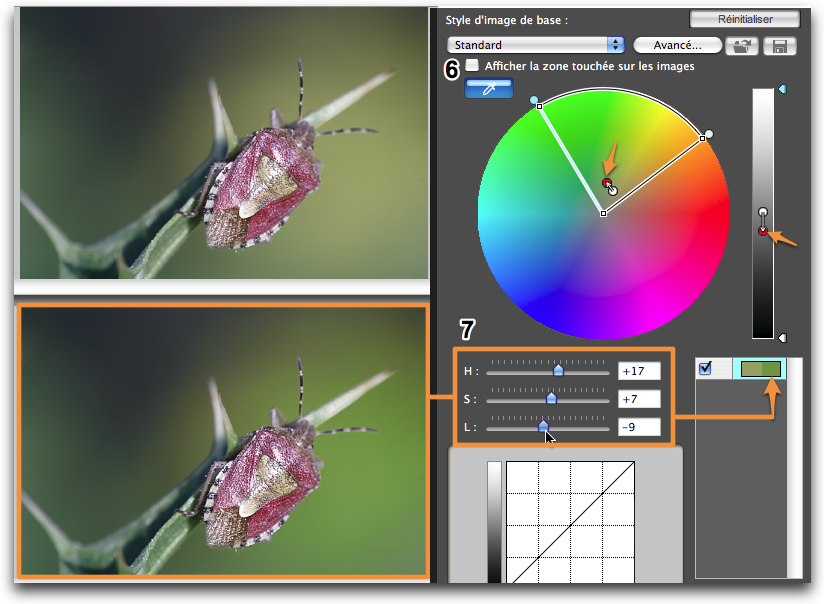
Task: Click the blue hue range handle on wheel edge
Action: click(x=534, y=100)
